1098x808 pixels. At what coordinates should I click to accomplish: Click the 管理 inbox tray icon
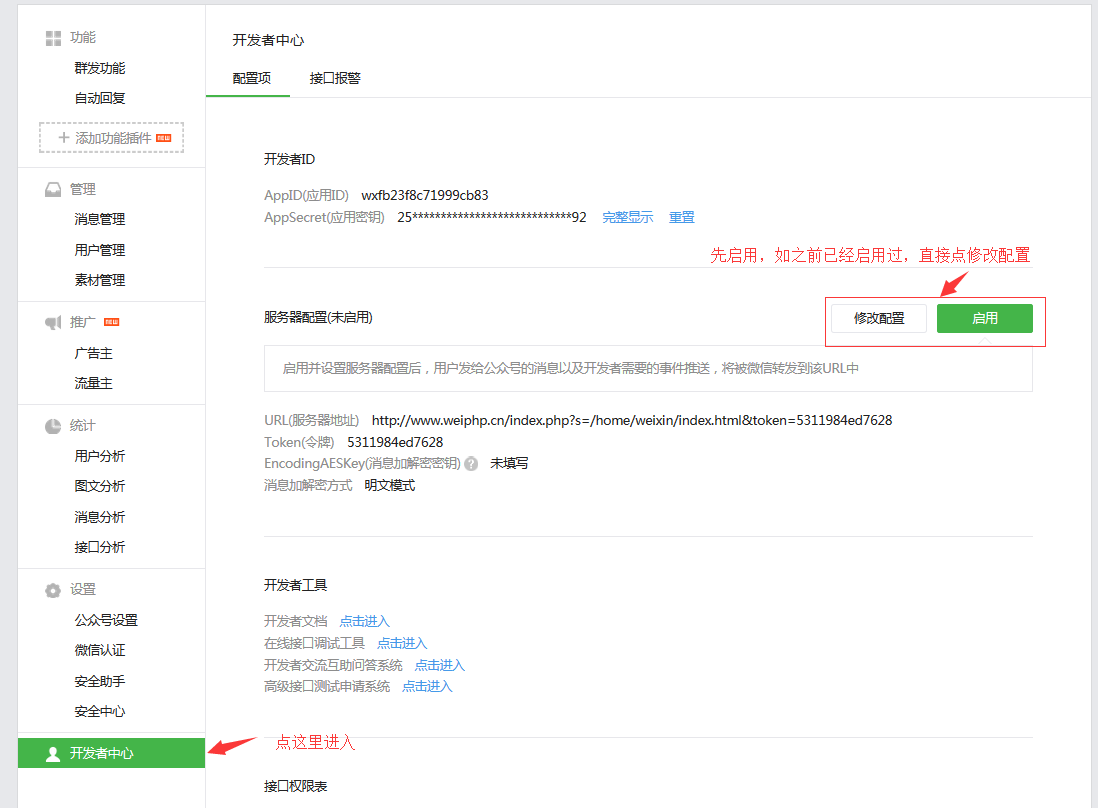coord(53,190)
